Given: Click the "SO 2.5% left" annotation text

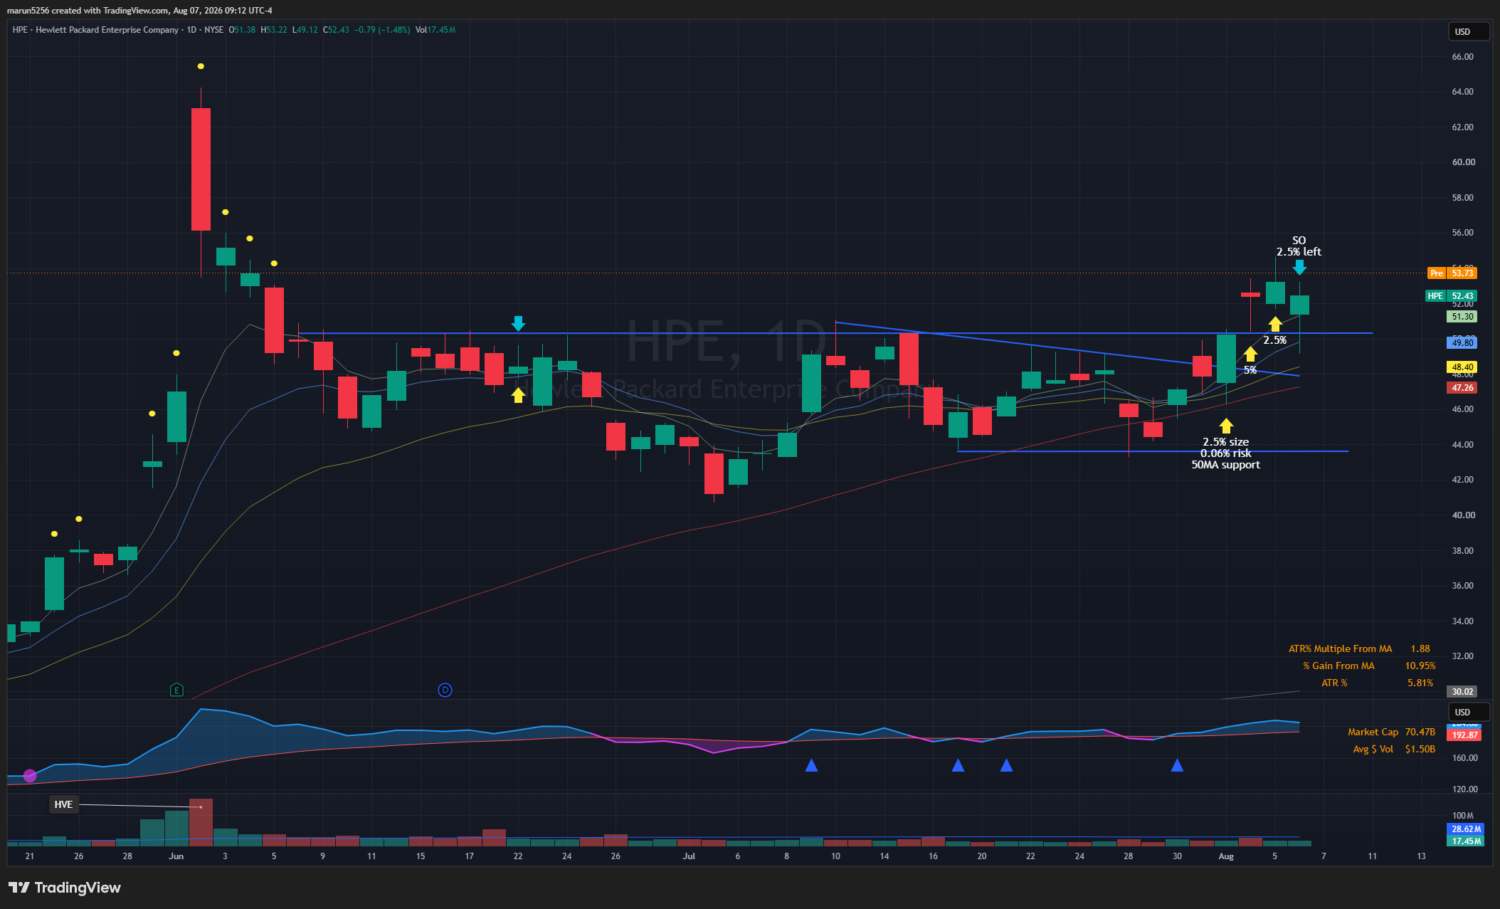Looking at the screenshot, I should pos(1299,246).
